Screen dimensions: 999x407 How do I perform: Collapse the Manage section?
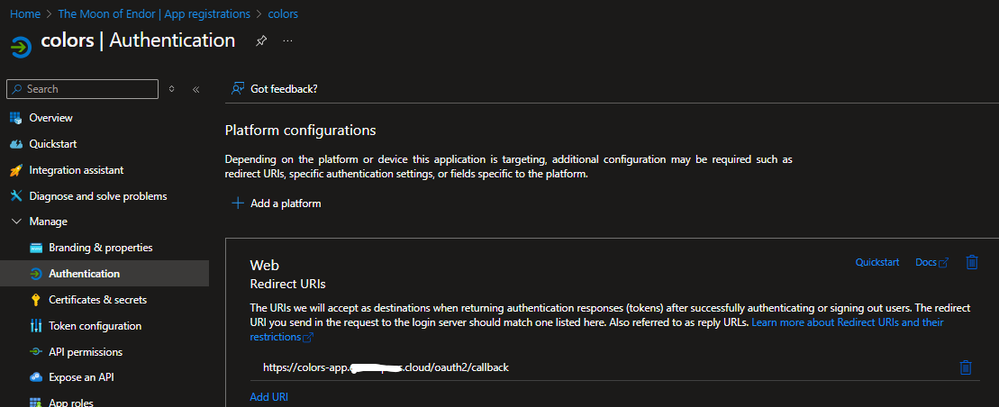[x=17, y=222]
